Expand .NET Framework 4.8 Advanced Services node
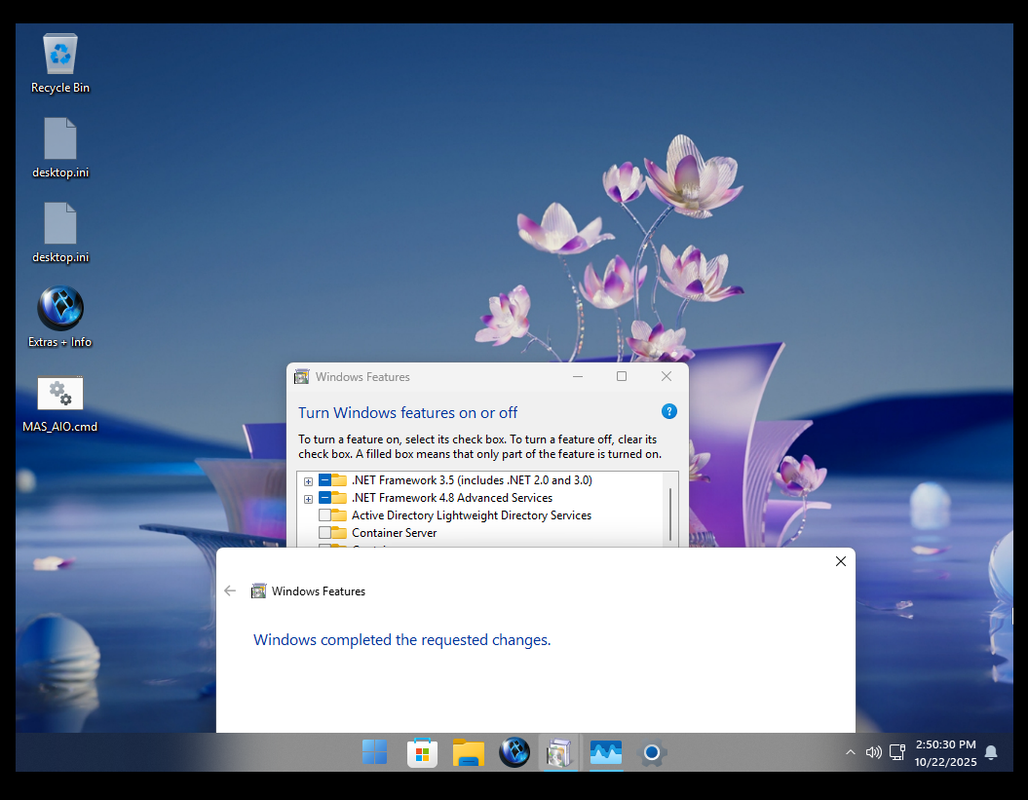 (x=308, y=499)
